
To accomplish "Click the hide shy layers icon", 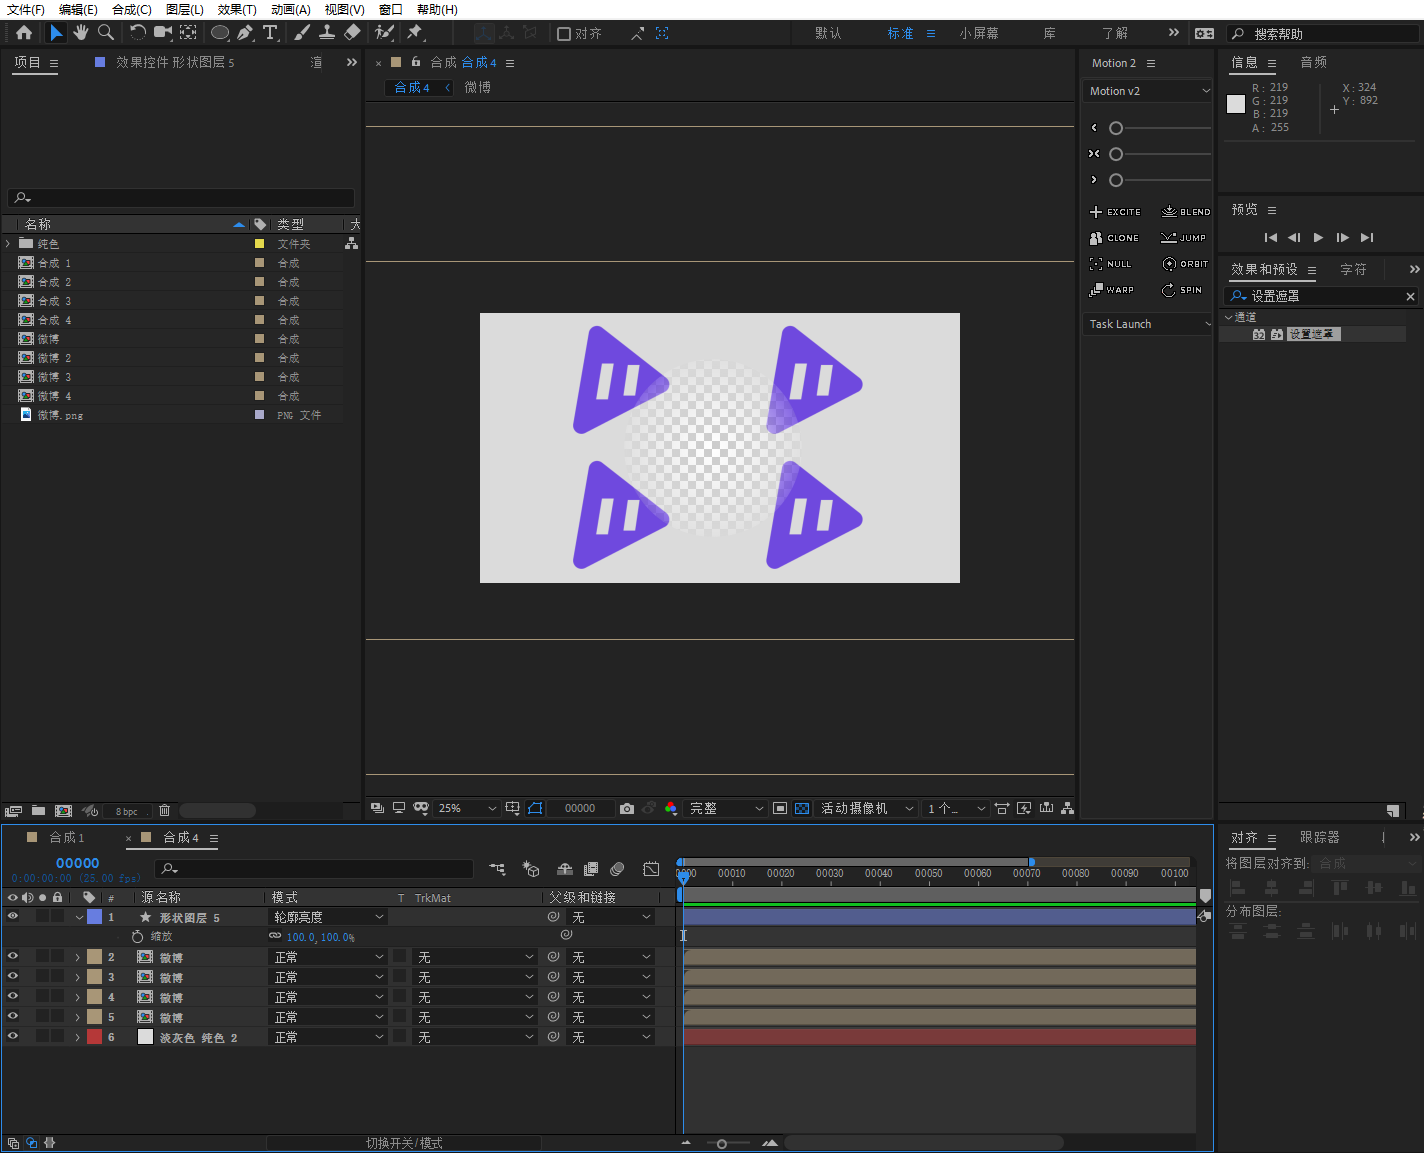I will pyautogui.click(x=565, y=869).
